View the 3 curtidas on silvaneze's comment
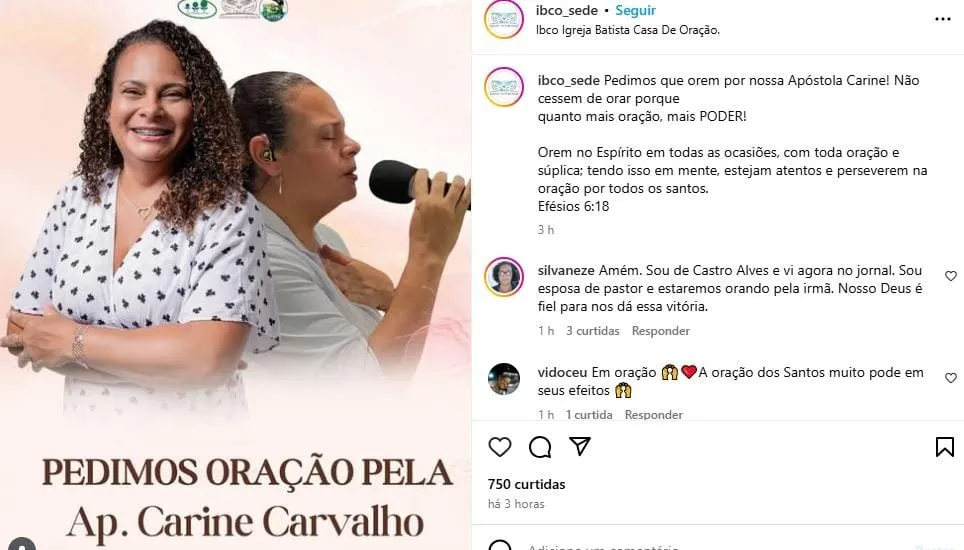 [x=593, y=331]
